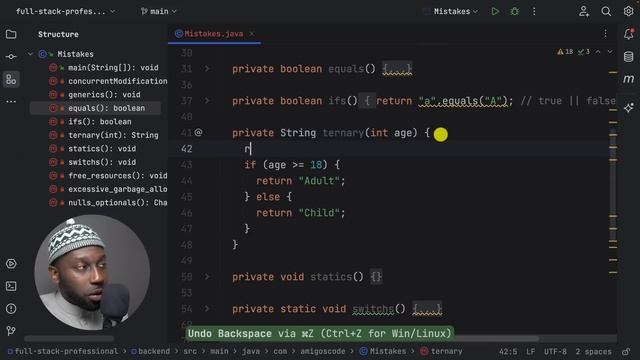This screenshot has width=640, height=360.
Task: Click the "Child" string literal
Action: pyautogui.click(x=319, y=213)
